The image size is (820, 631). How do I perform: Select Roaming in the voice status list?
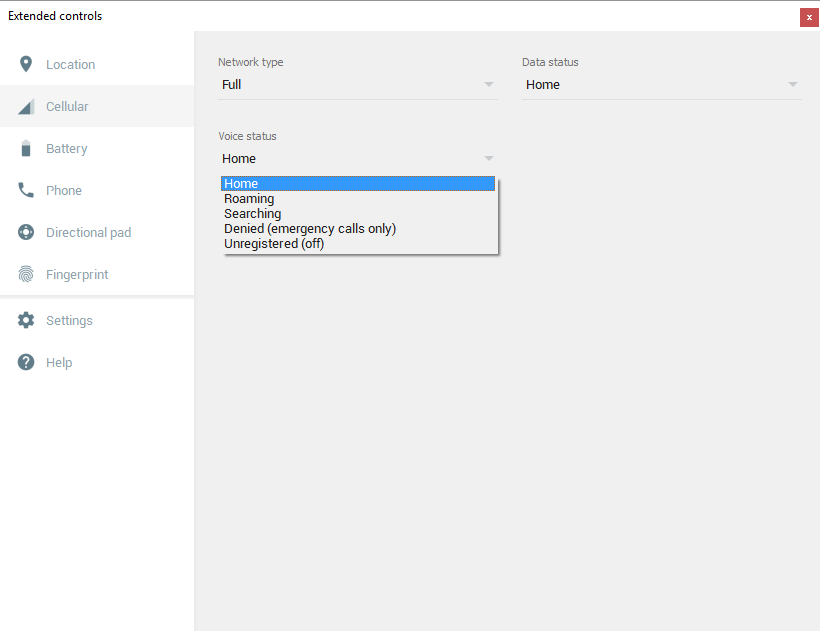pyautogui.click(x=249, y=199)
